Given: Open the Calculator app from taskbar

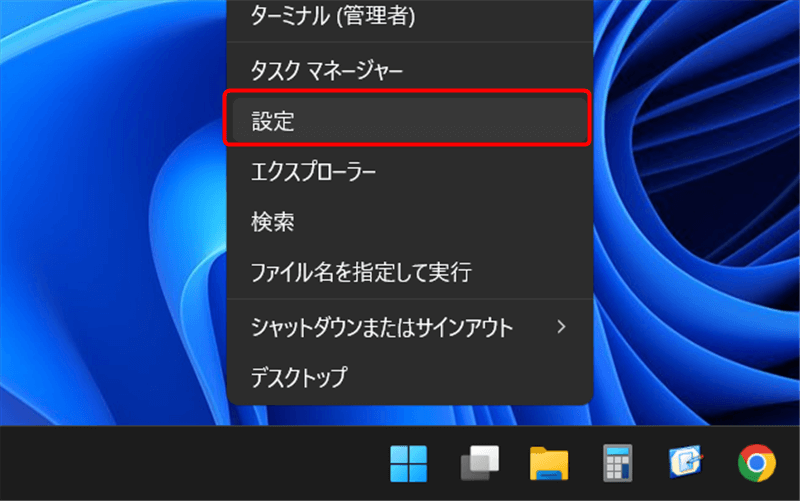Looking at the screenshot, I should [x=618, y=464].
